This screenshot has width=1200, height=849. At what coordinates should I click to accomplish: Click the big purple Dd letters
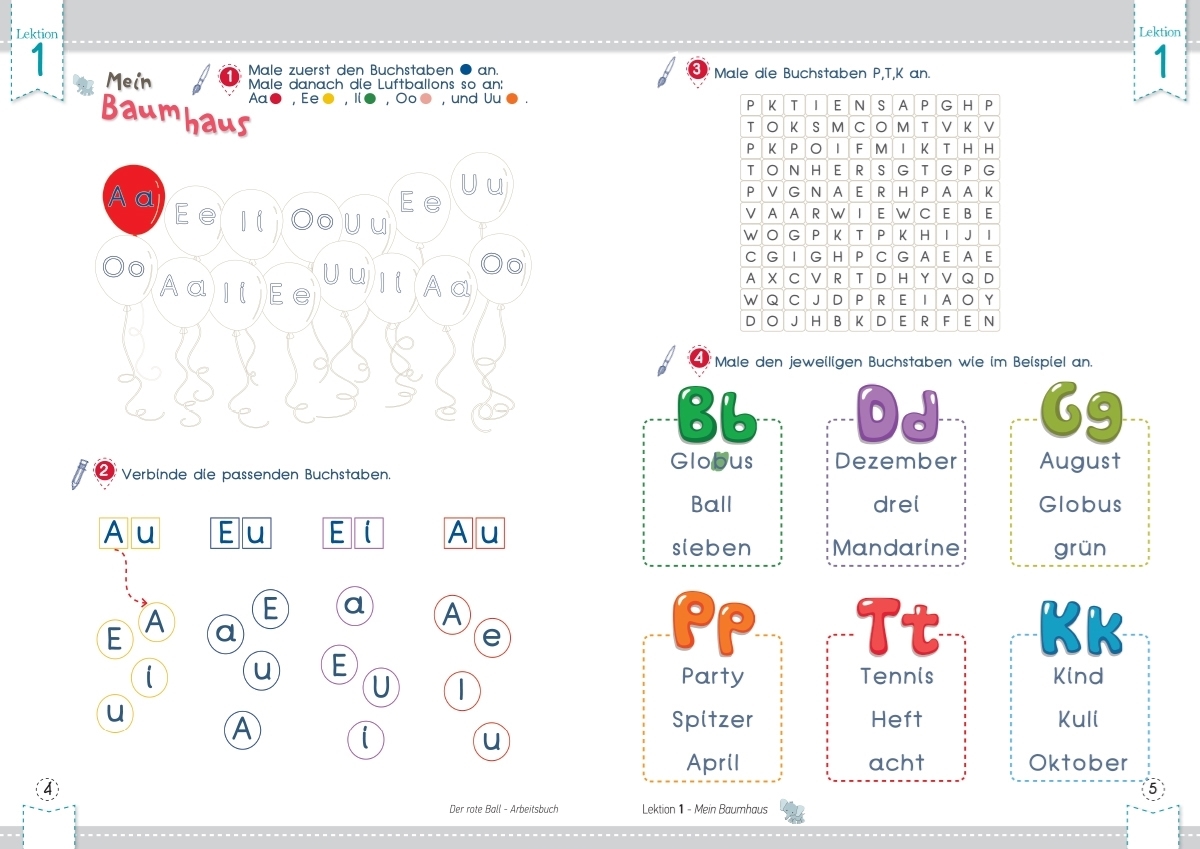899,413
